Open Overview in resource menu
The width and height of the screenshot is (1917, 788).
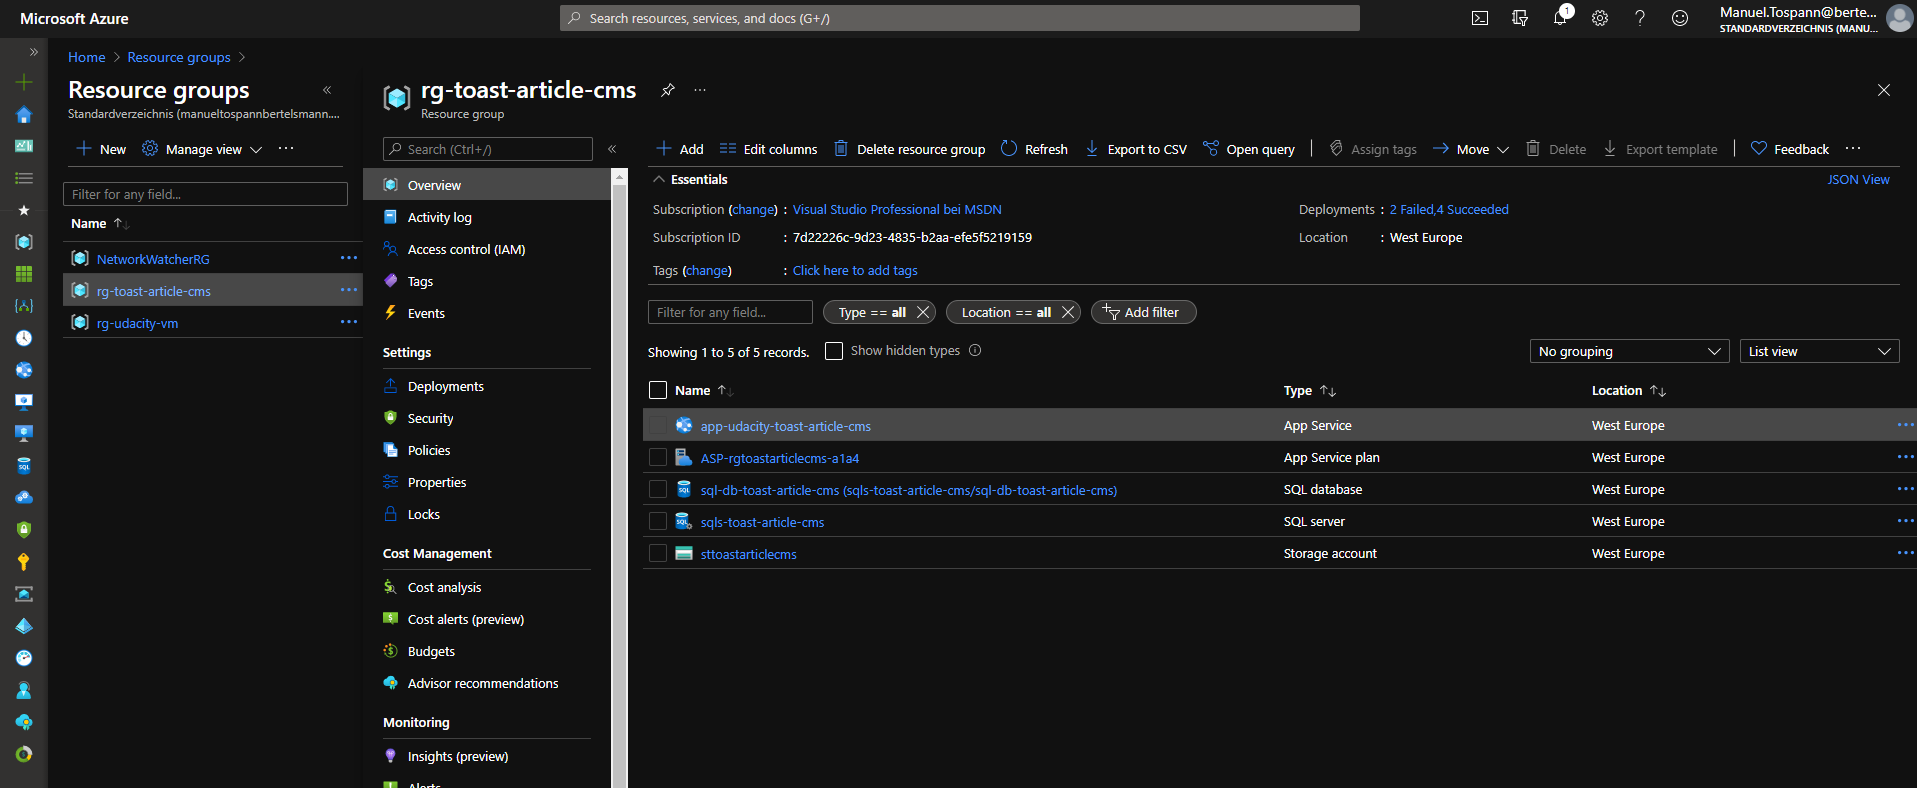(487, 185)
